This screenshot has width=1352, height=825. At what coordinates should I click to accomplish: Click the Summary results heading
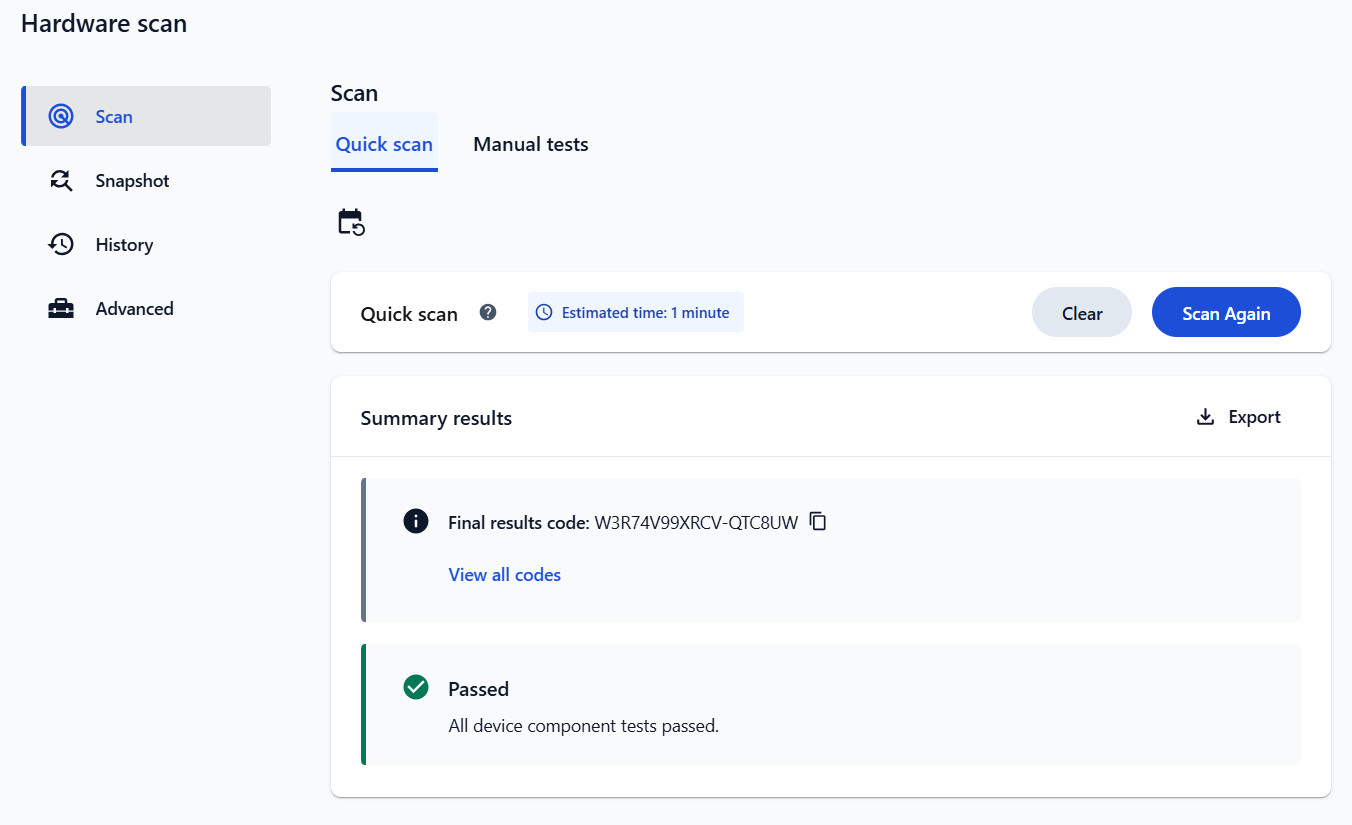(x=436, y=418)
